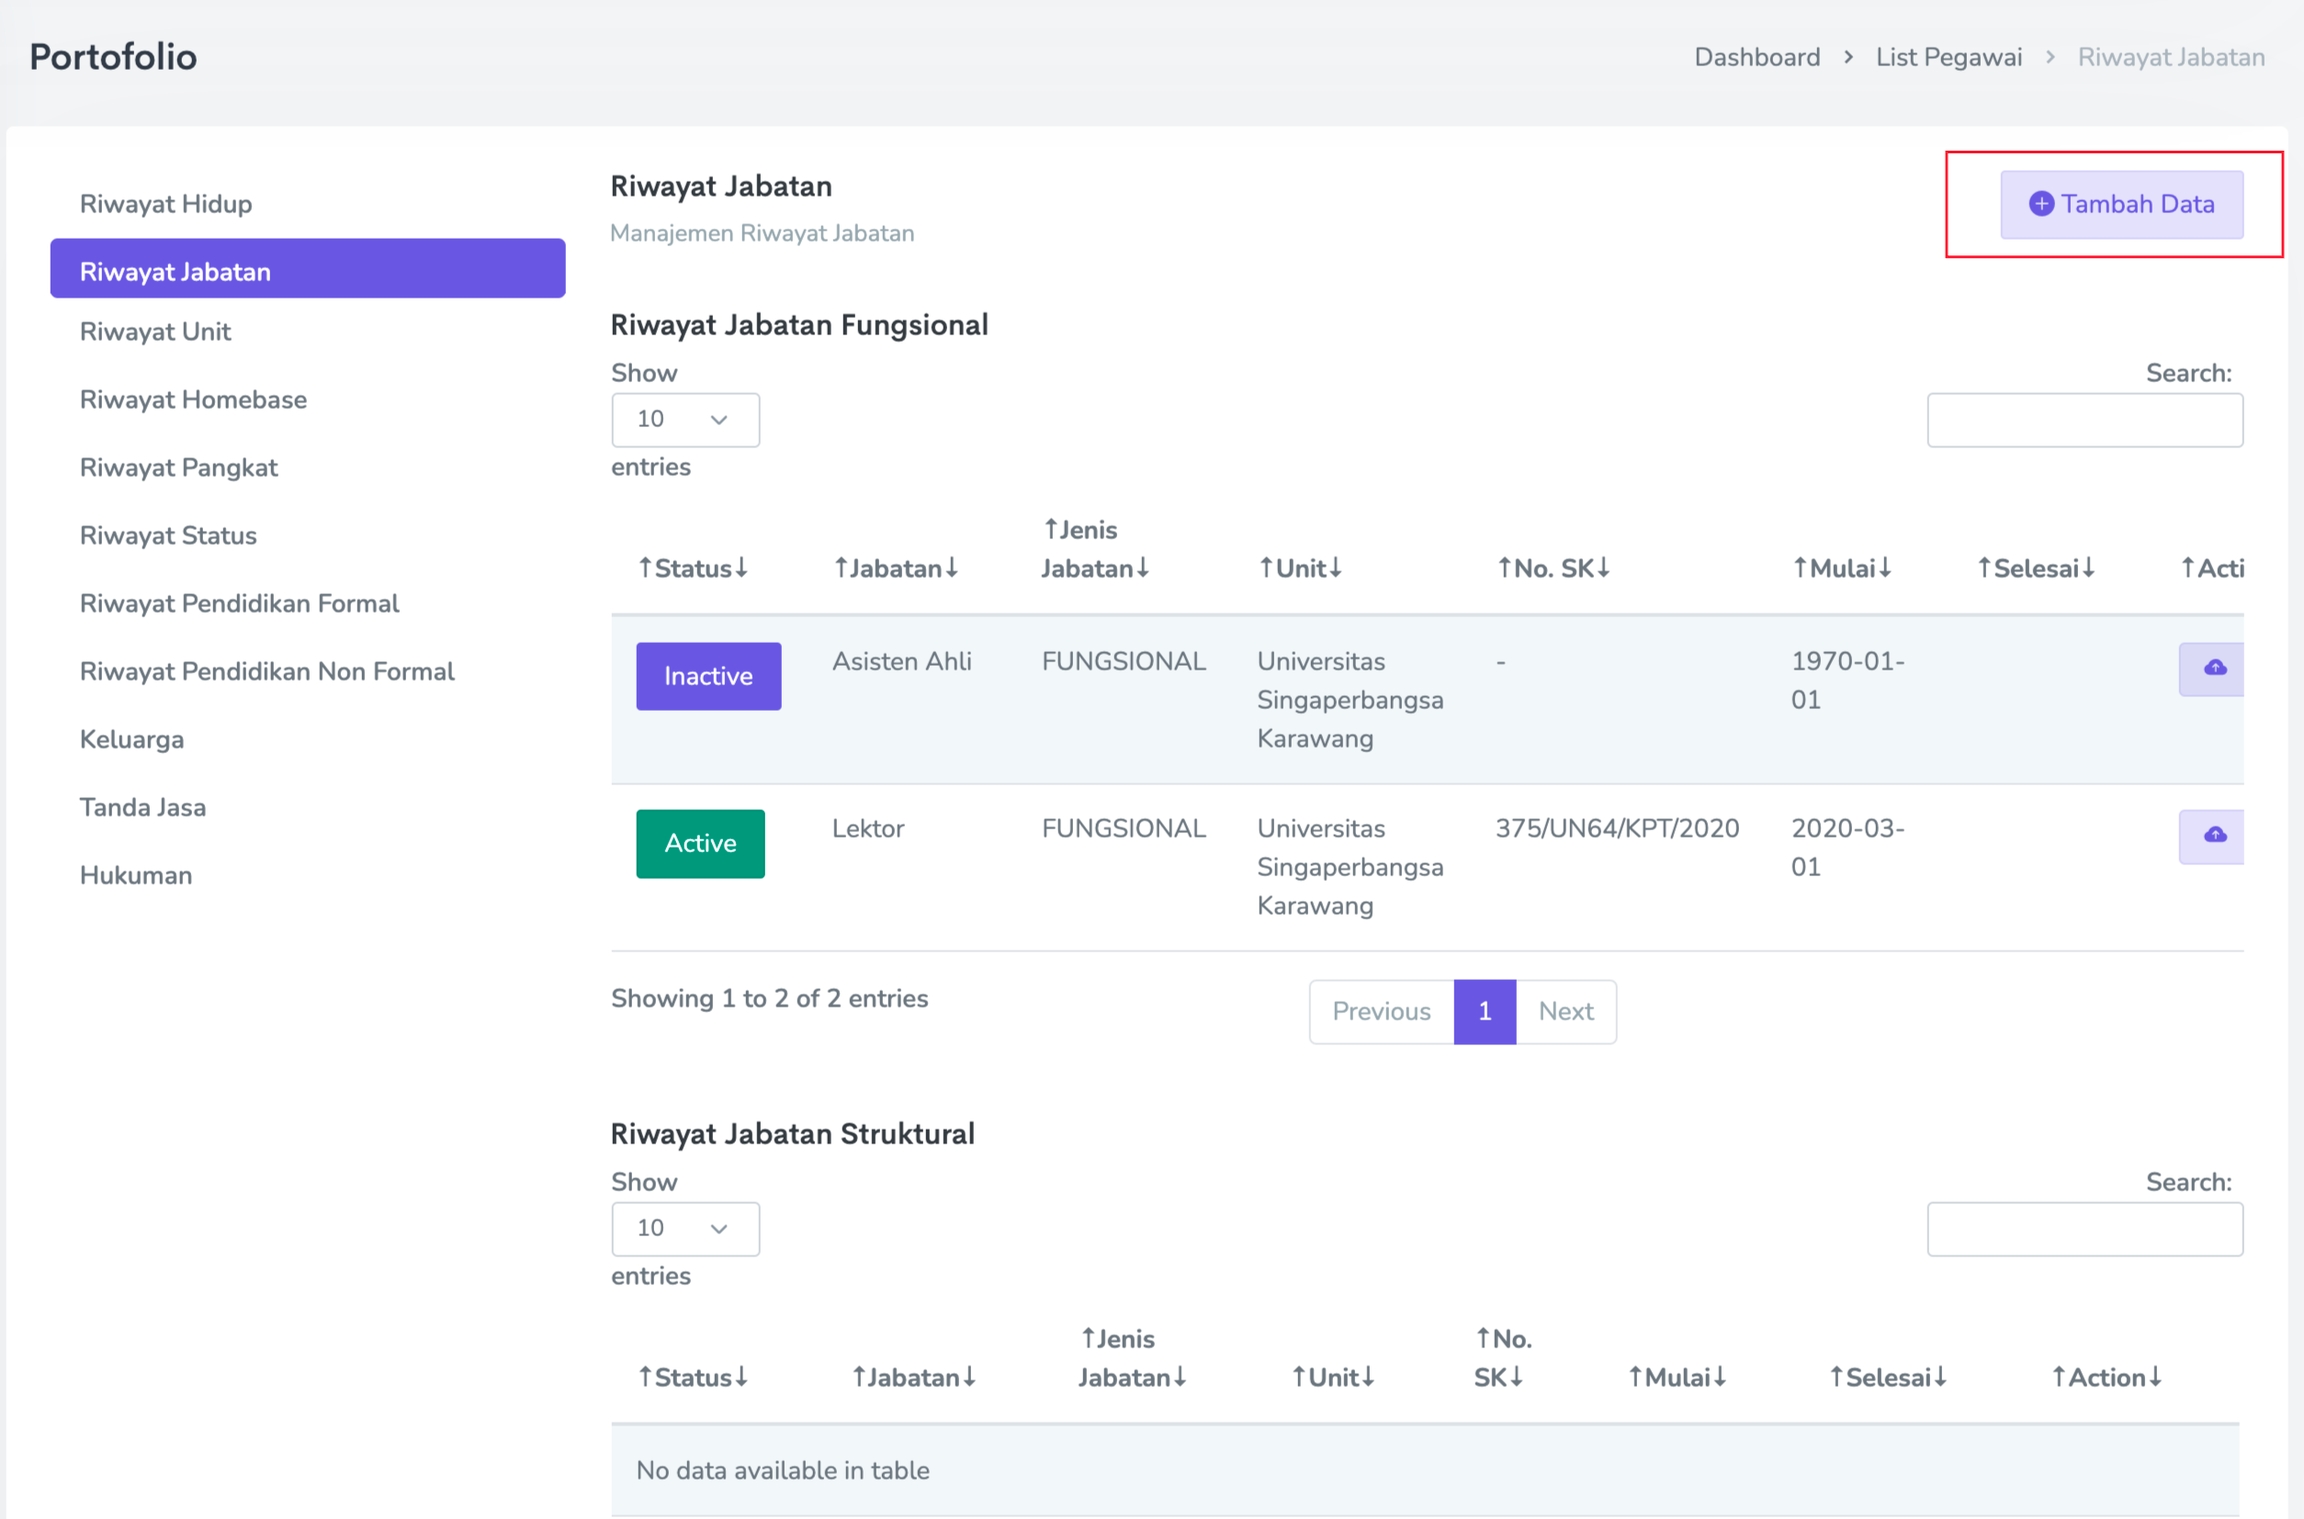Click the Inactive status badge
Viewport: 2304px width, 1519px height.
click(708, 676)
